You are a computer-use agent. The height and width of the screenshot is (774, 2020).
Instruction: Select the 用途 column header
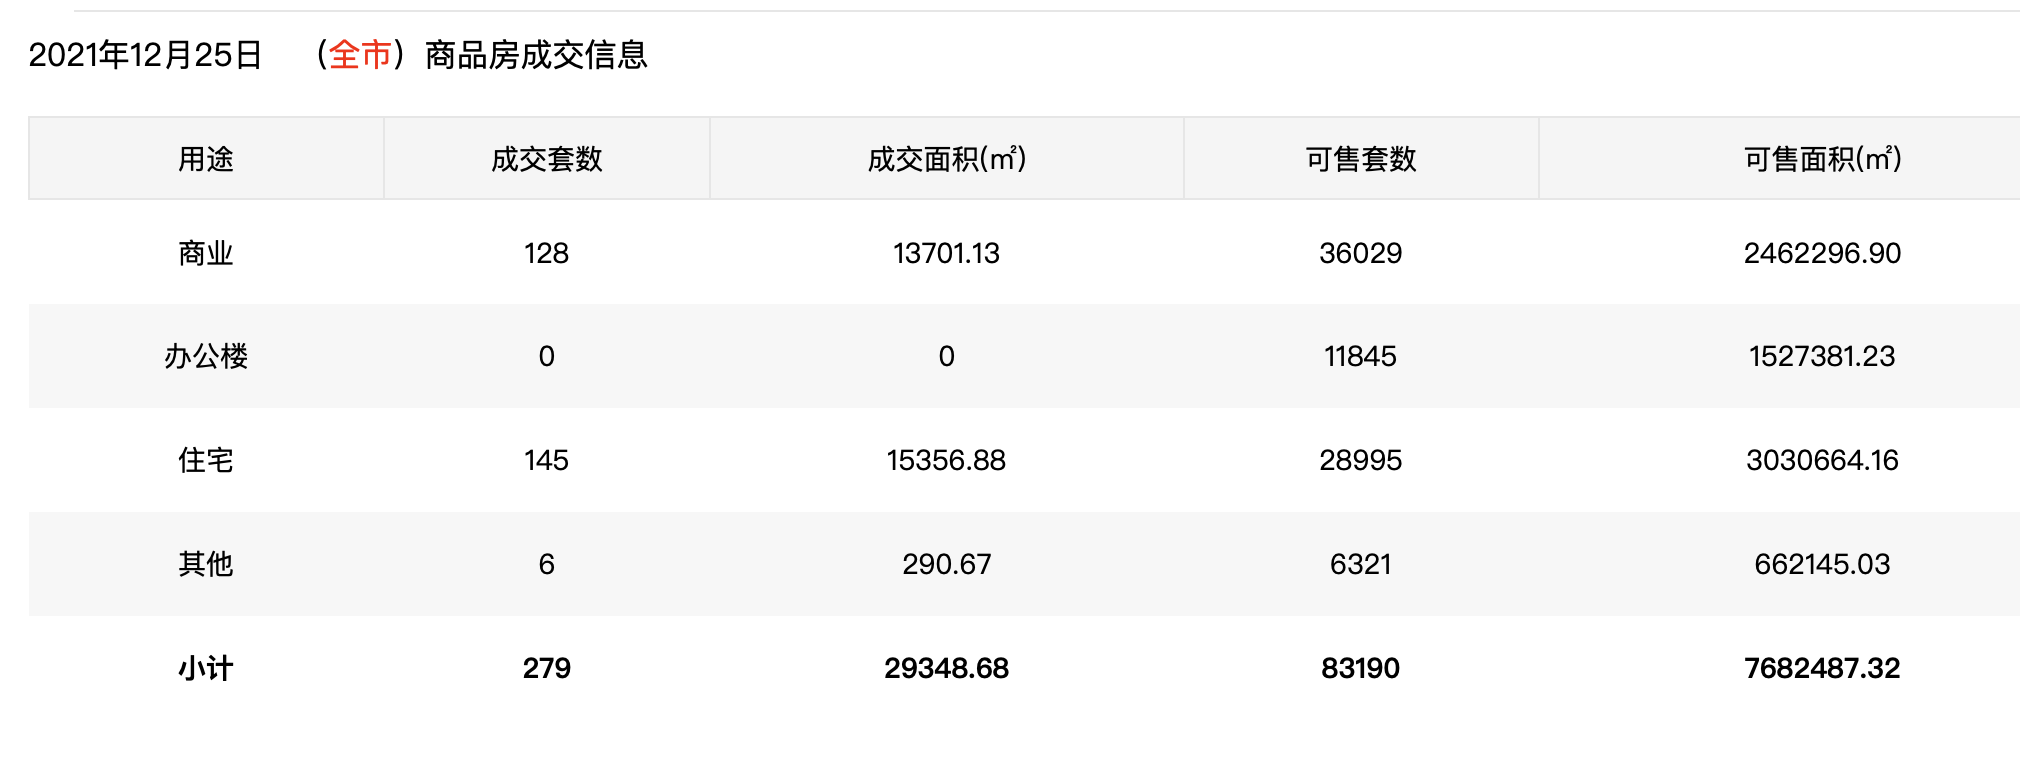(206, 159)
